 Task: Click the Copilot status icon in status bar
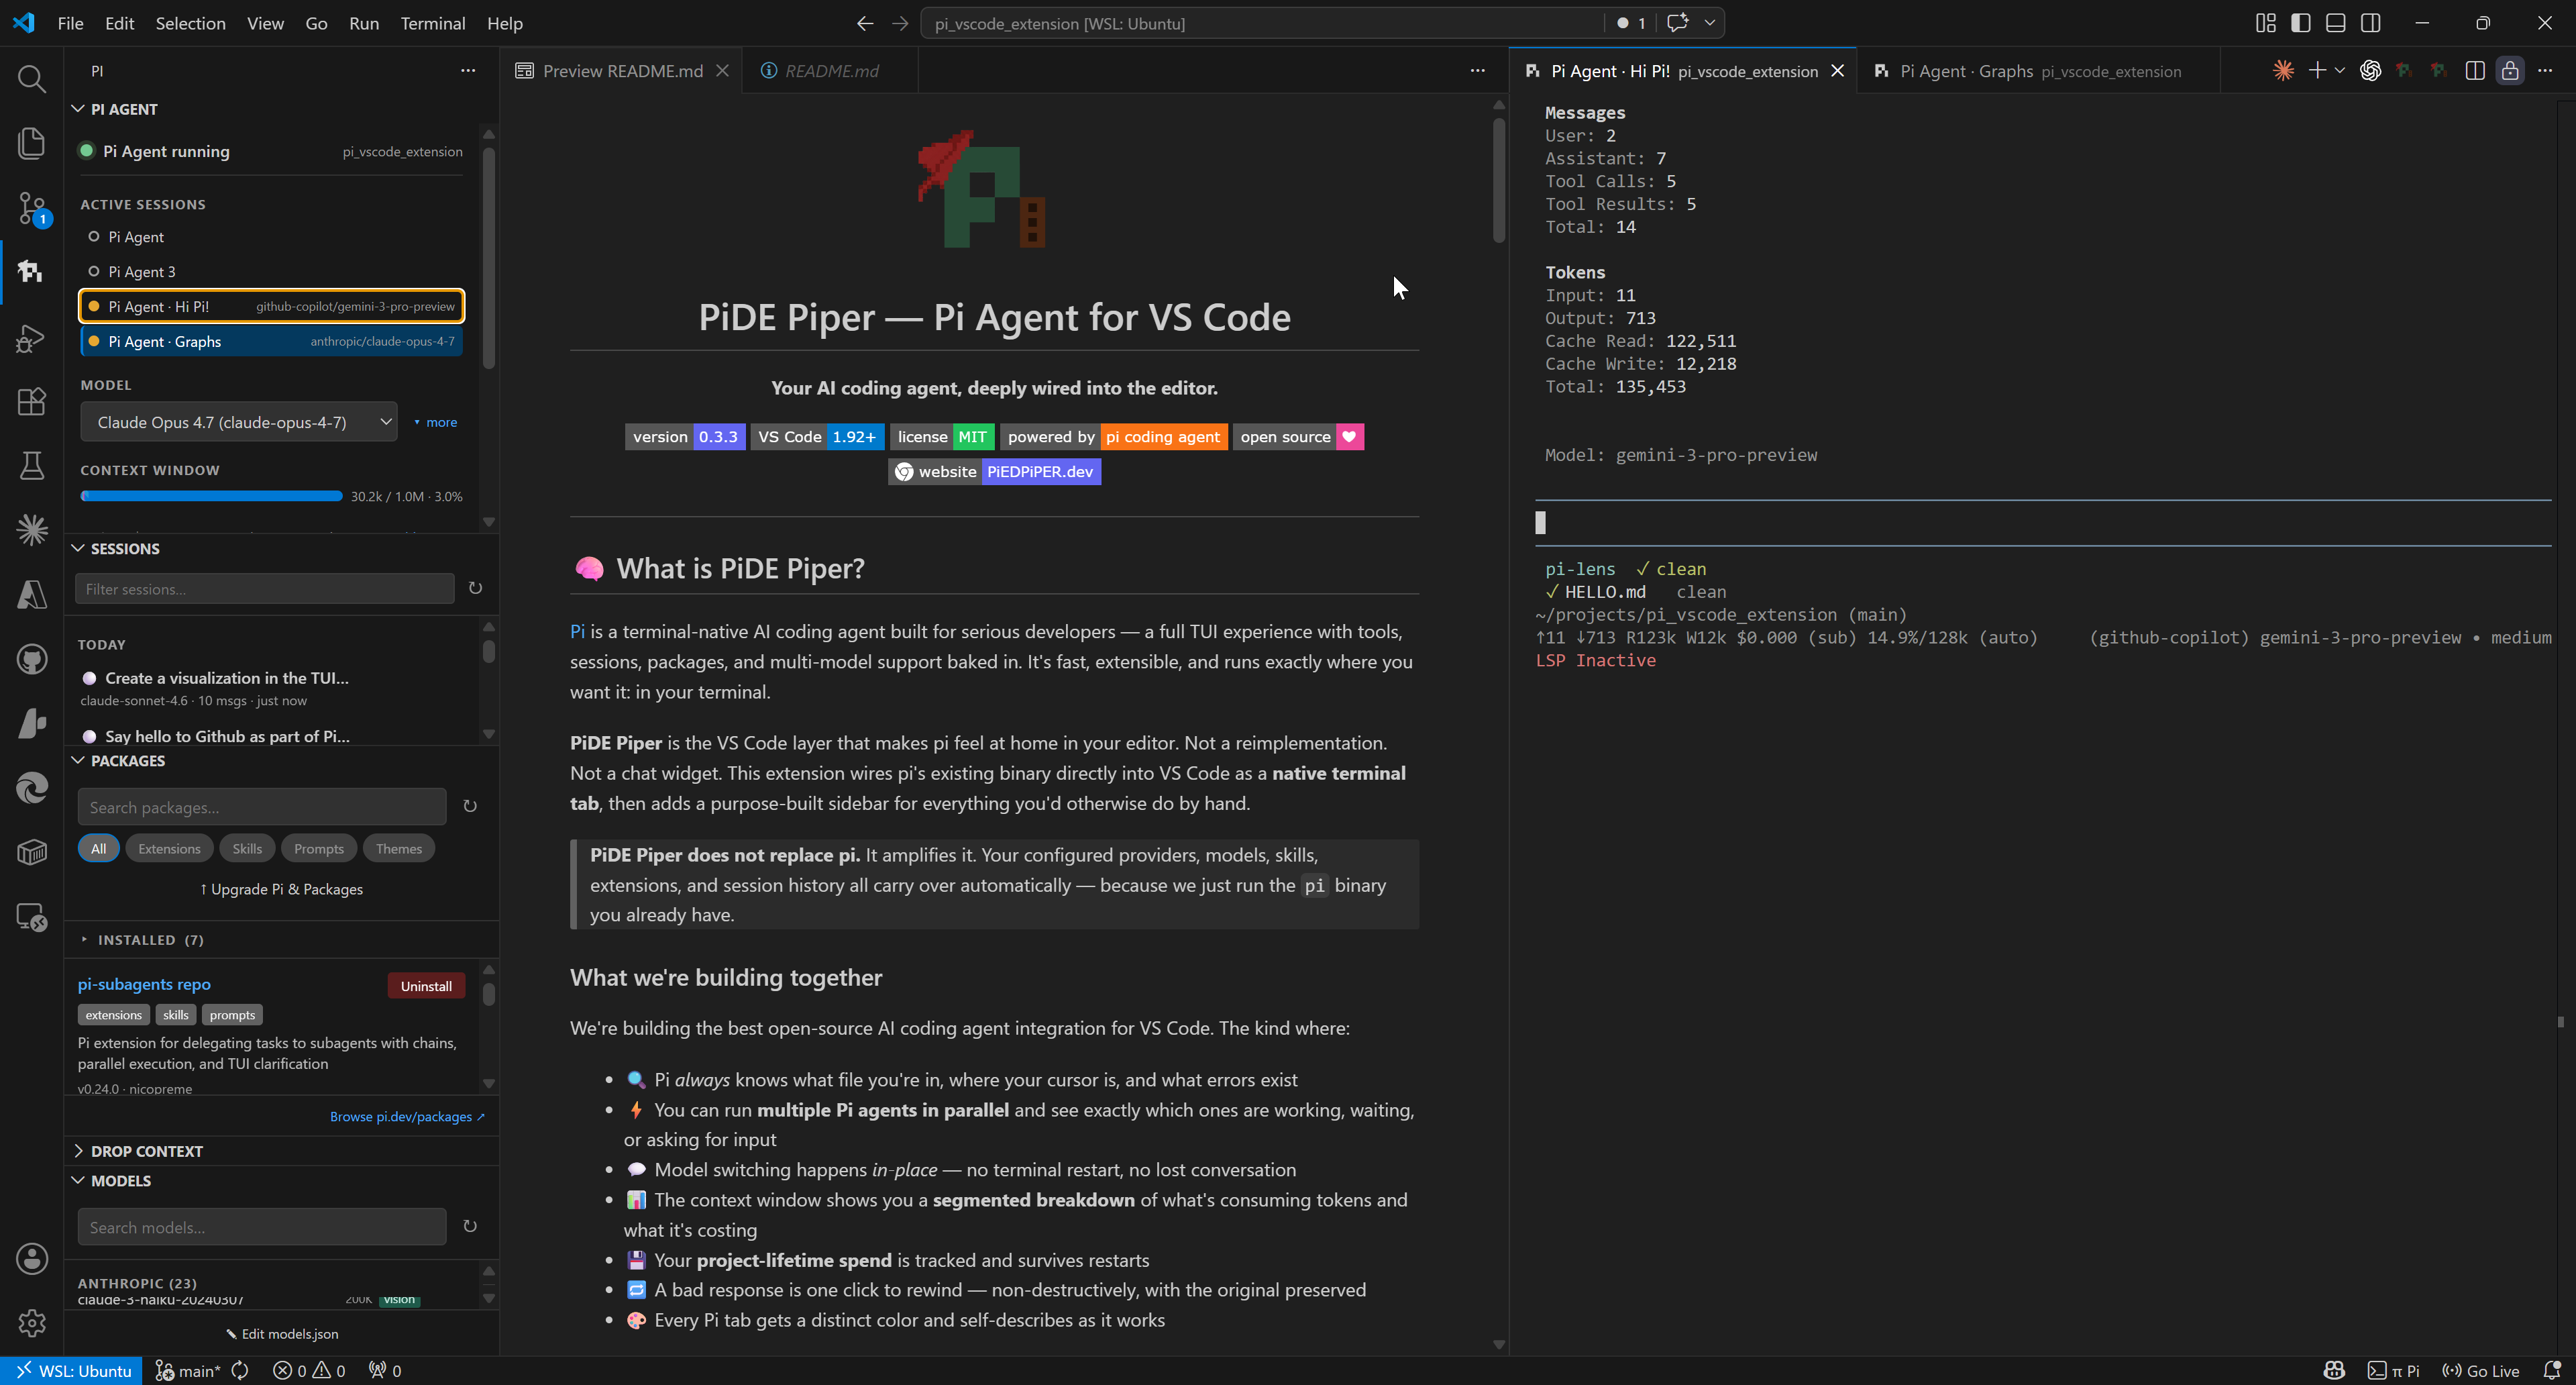2334,1371
